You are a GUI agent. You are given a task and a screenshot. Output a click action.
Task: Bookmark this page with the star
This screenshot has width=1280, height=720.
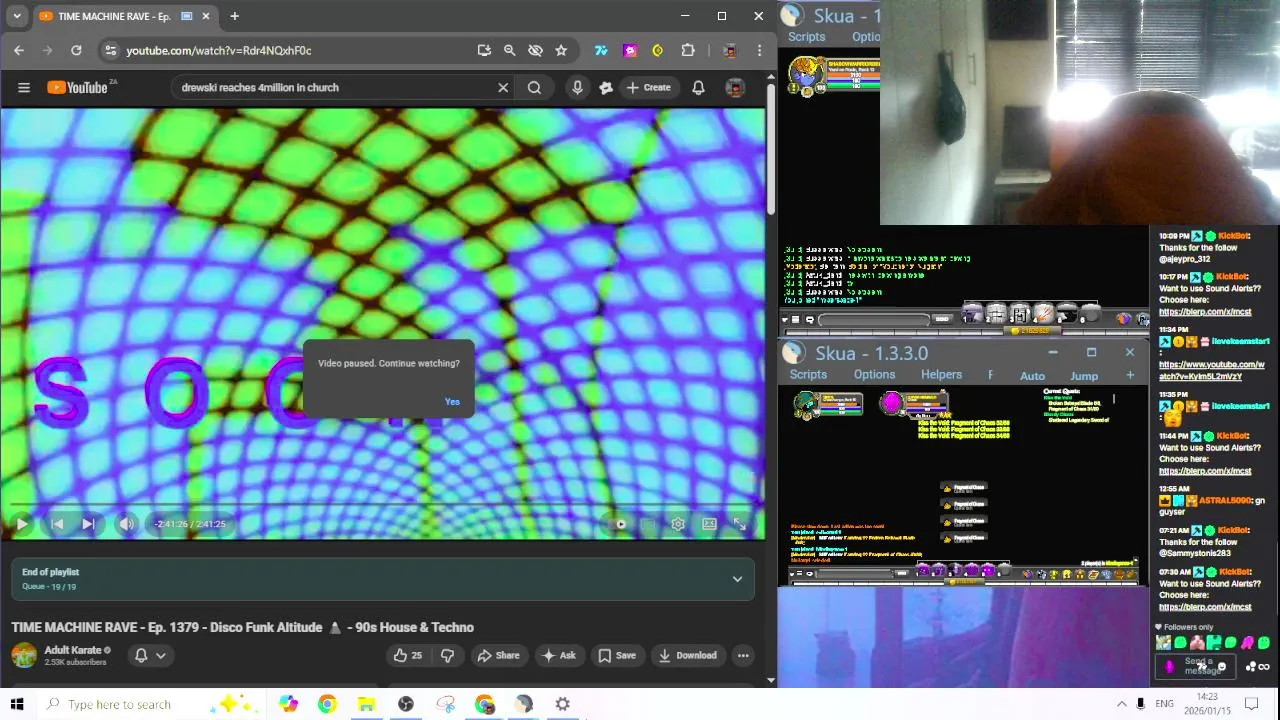[x=561, y=50]
